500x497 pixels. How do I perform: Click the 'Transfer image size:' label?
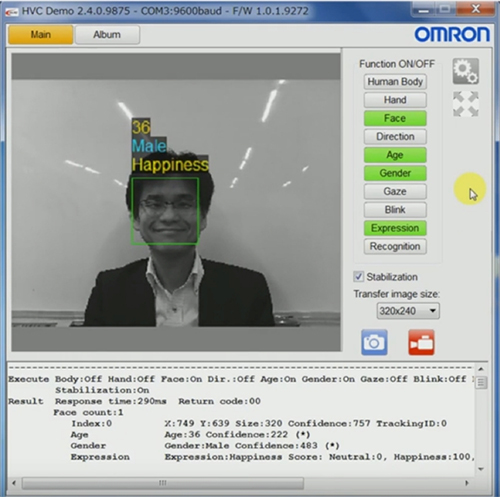[x=397, y=294]
